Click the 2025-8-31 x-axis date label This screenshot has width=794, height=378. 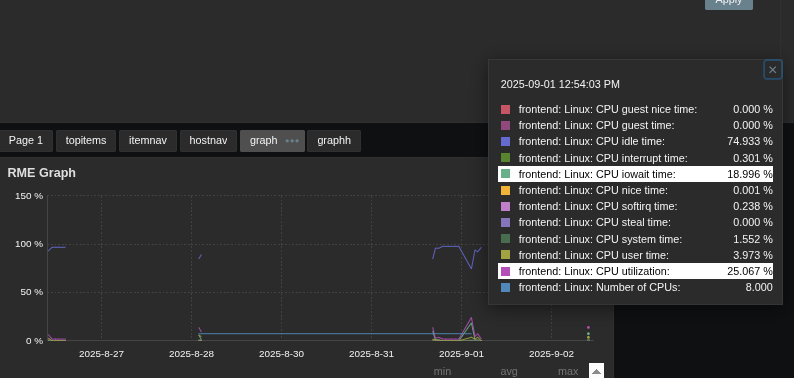click(371, 354)
